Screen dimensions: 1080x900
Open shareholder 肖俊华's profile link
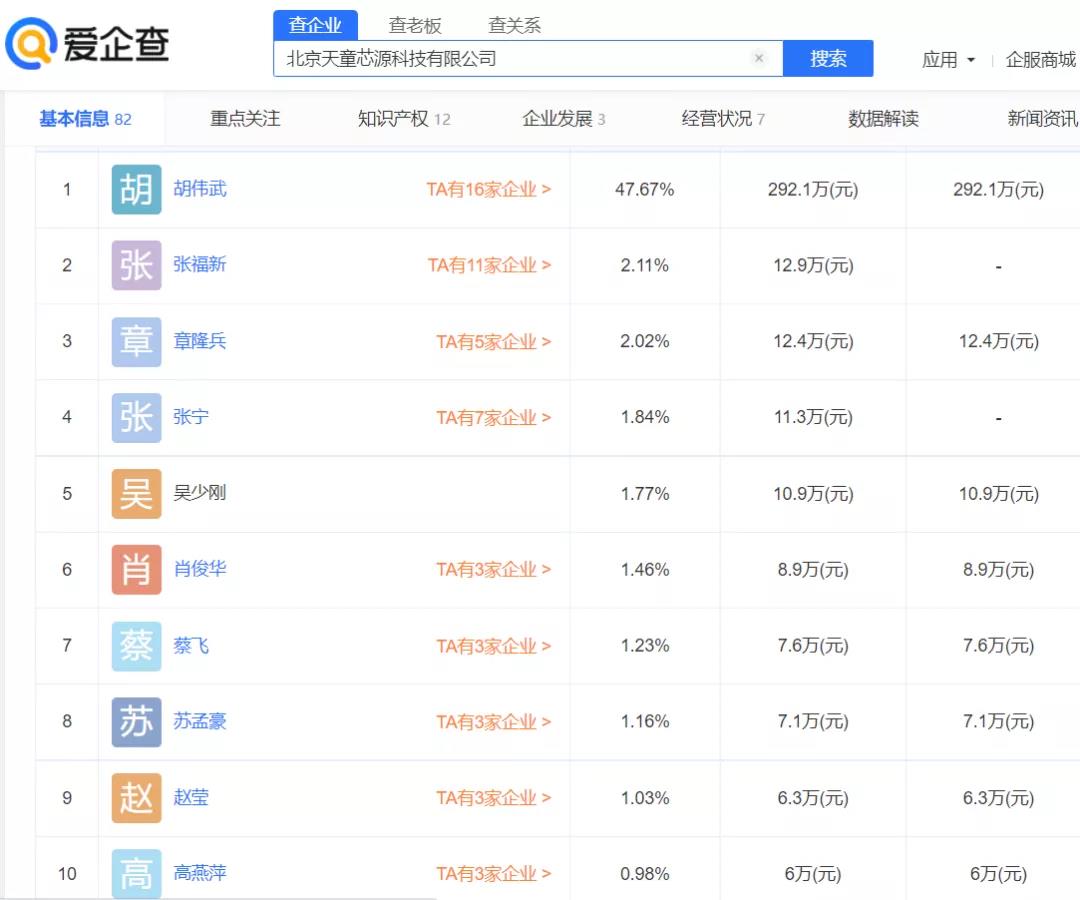tap(200, 569)
